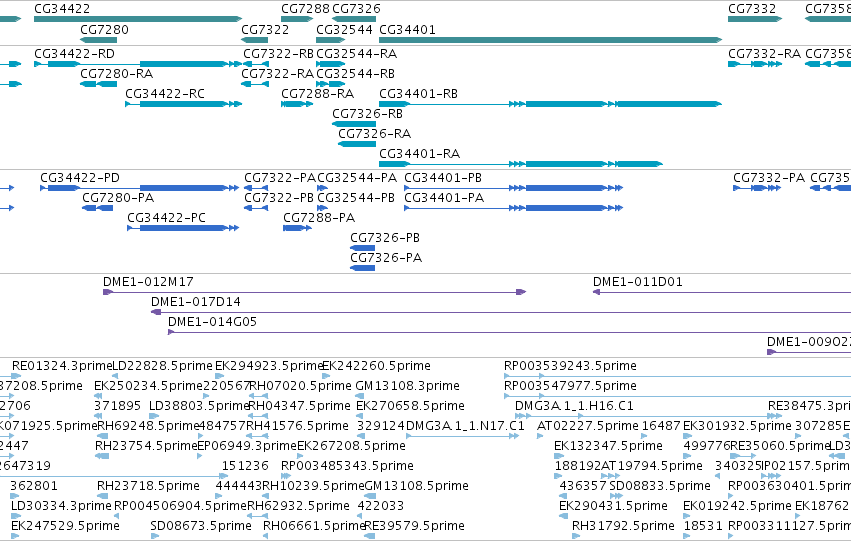Image resolution: width=851 pixels, height=541 pixels.
Task: Select the CG7322-RA transcript
Action: 256,84
